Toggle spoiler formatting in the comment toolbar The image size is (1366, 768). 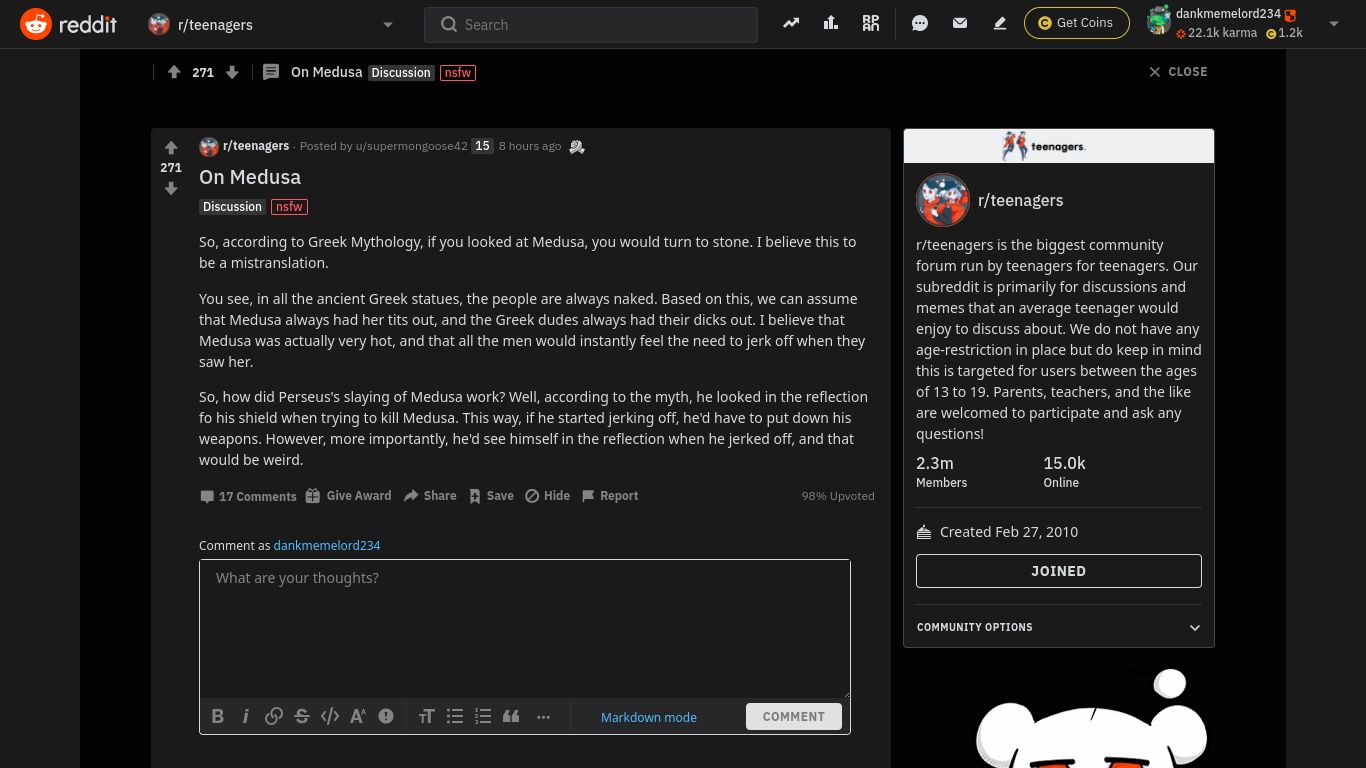(385, 716)
